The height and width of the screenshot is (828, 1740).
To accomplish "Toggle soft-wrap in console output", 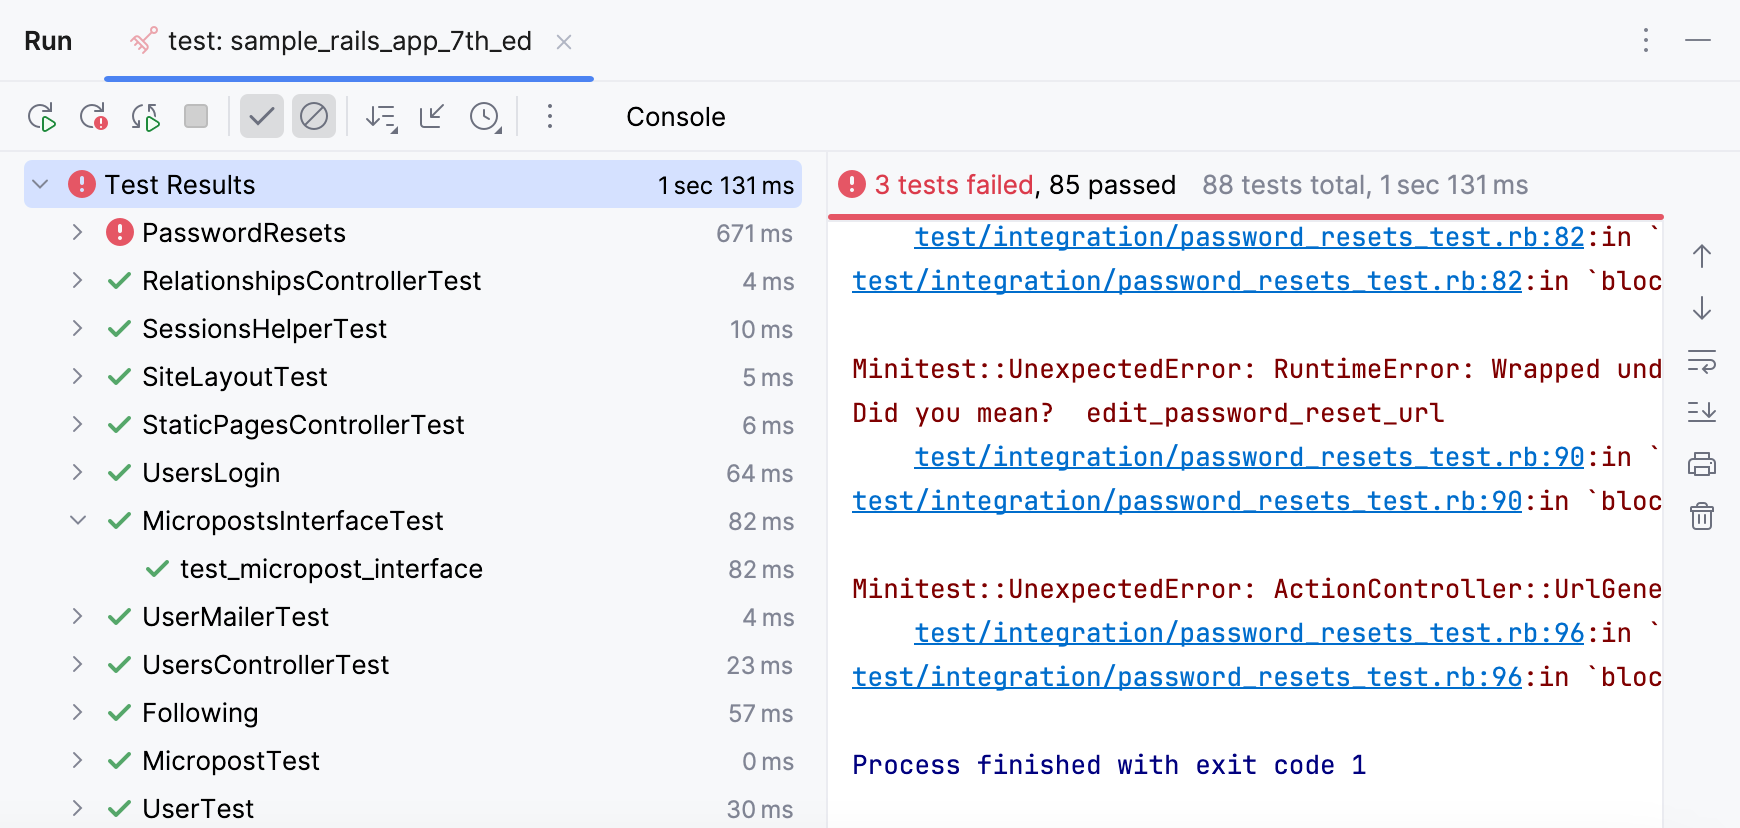I will point(1701,360).
